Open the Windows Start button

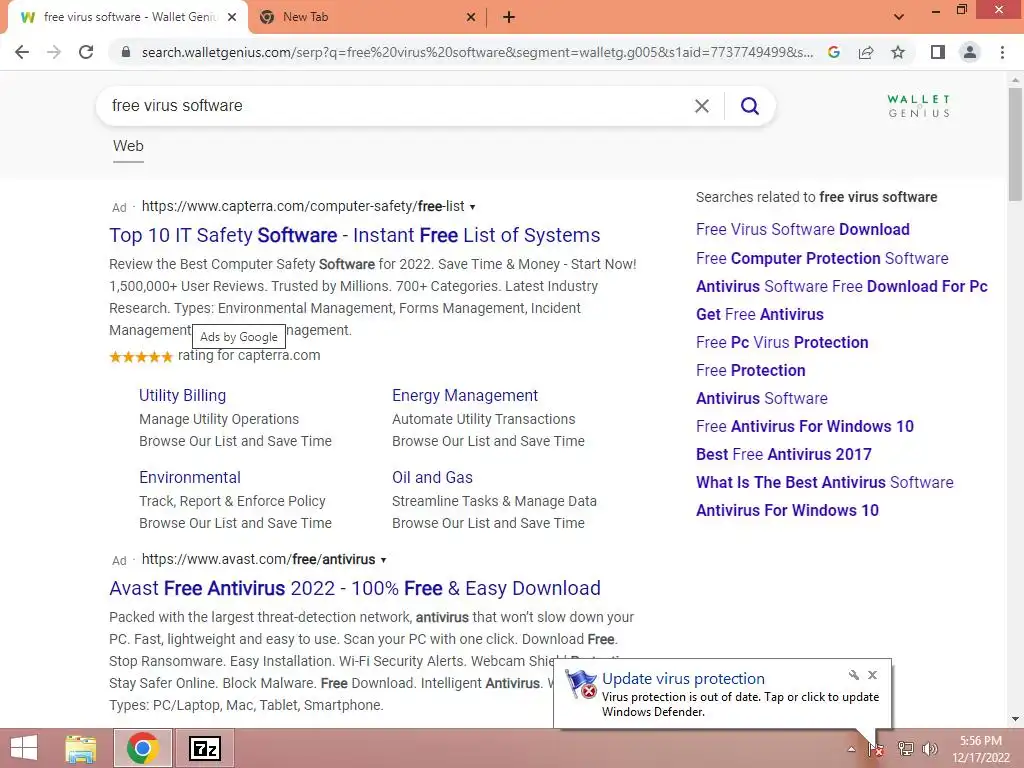[x=24, y=748]
